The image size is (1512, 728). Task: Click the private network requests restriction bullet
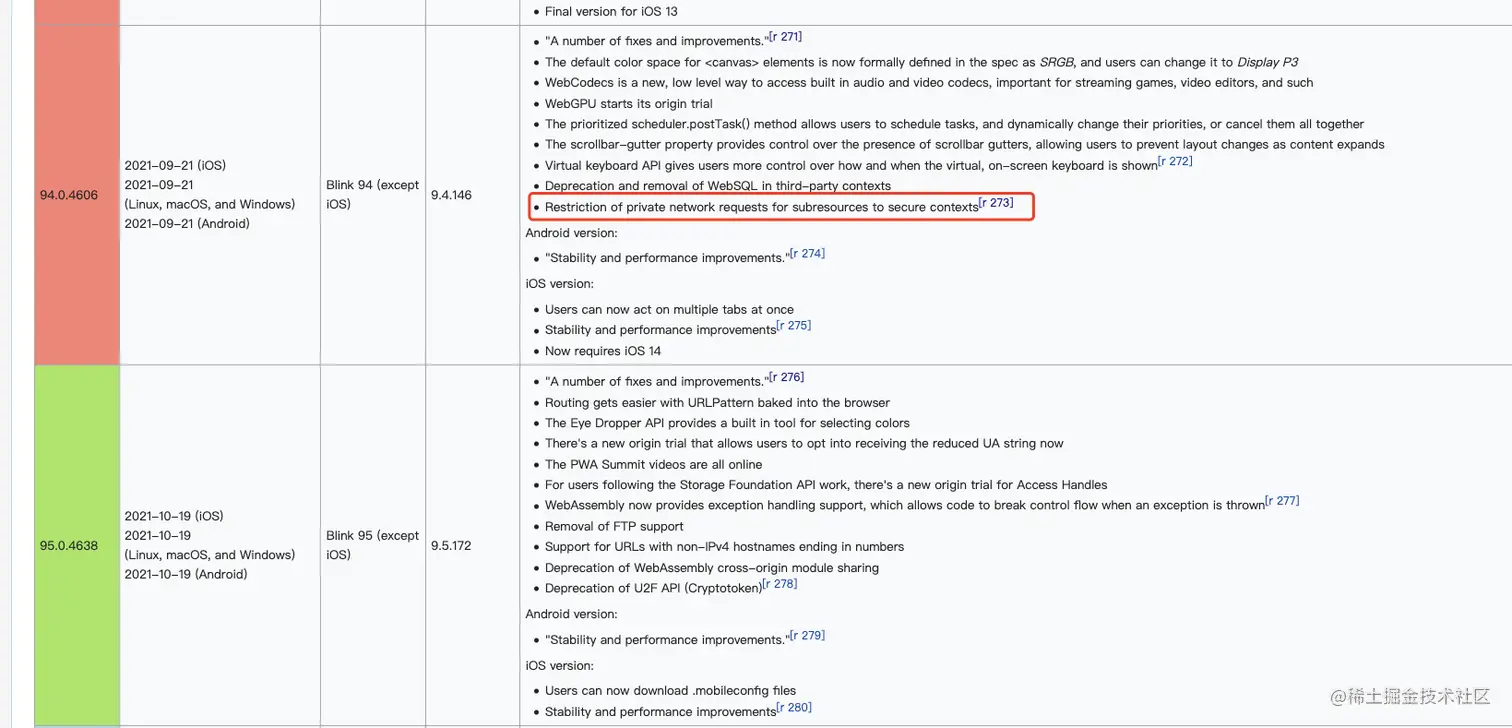tap(762, 208)
